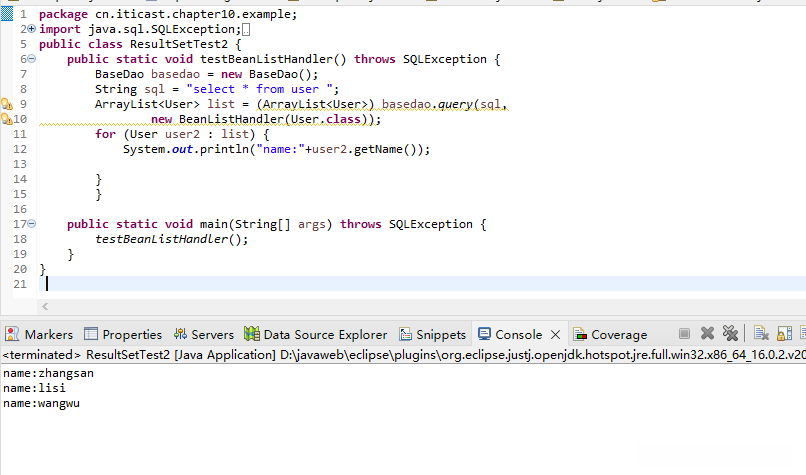Open the Servers tab
The height and width of the screenshot is (475, 806).
coord(204,335)
